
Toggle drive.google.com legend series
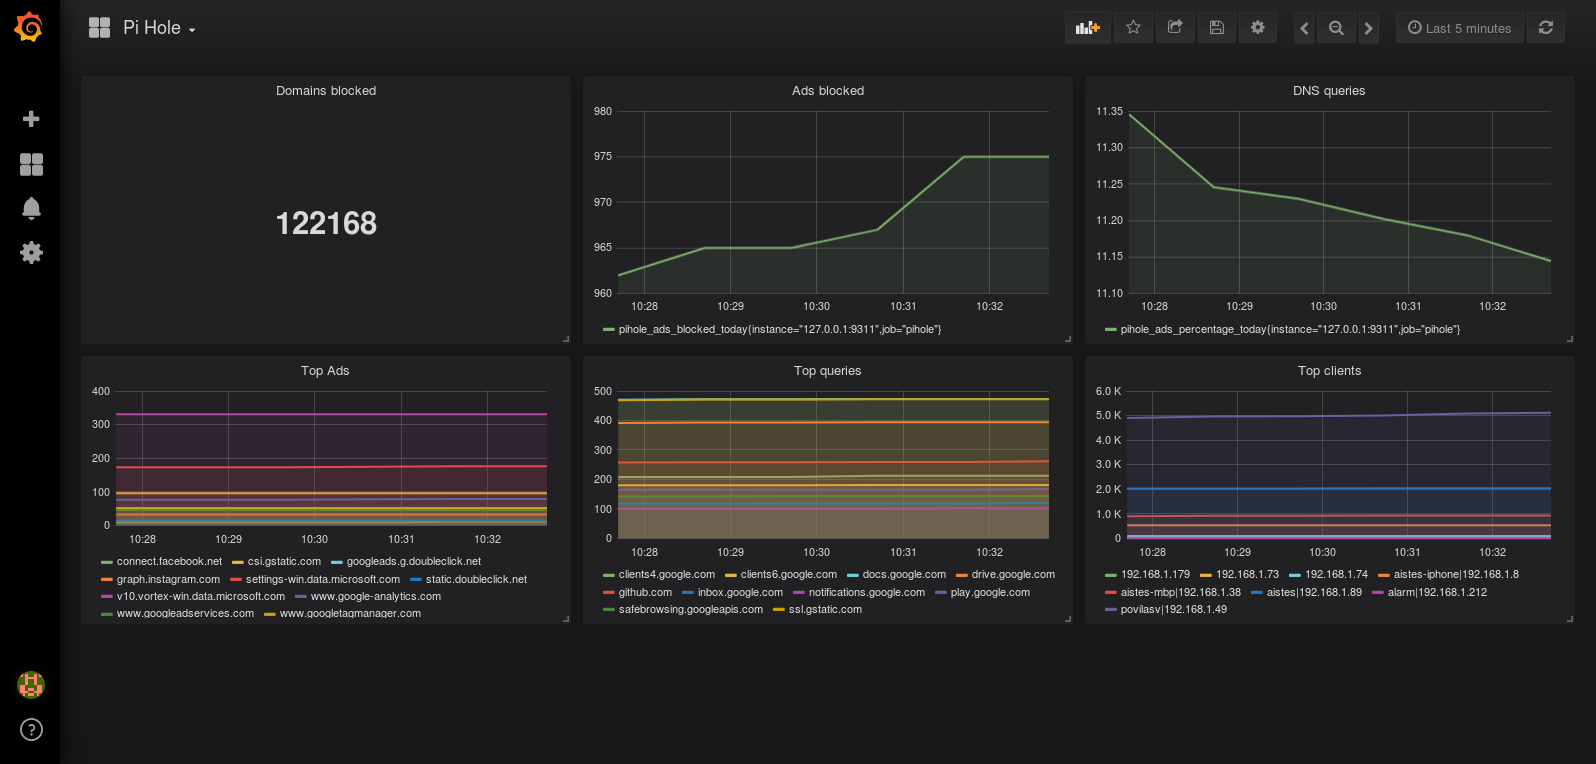[x=1013, y=575]
